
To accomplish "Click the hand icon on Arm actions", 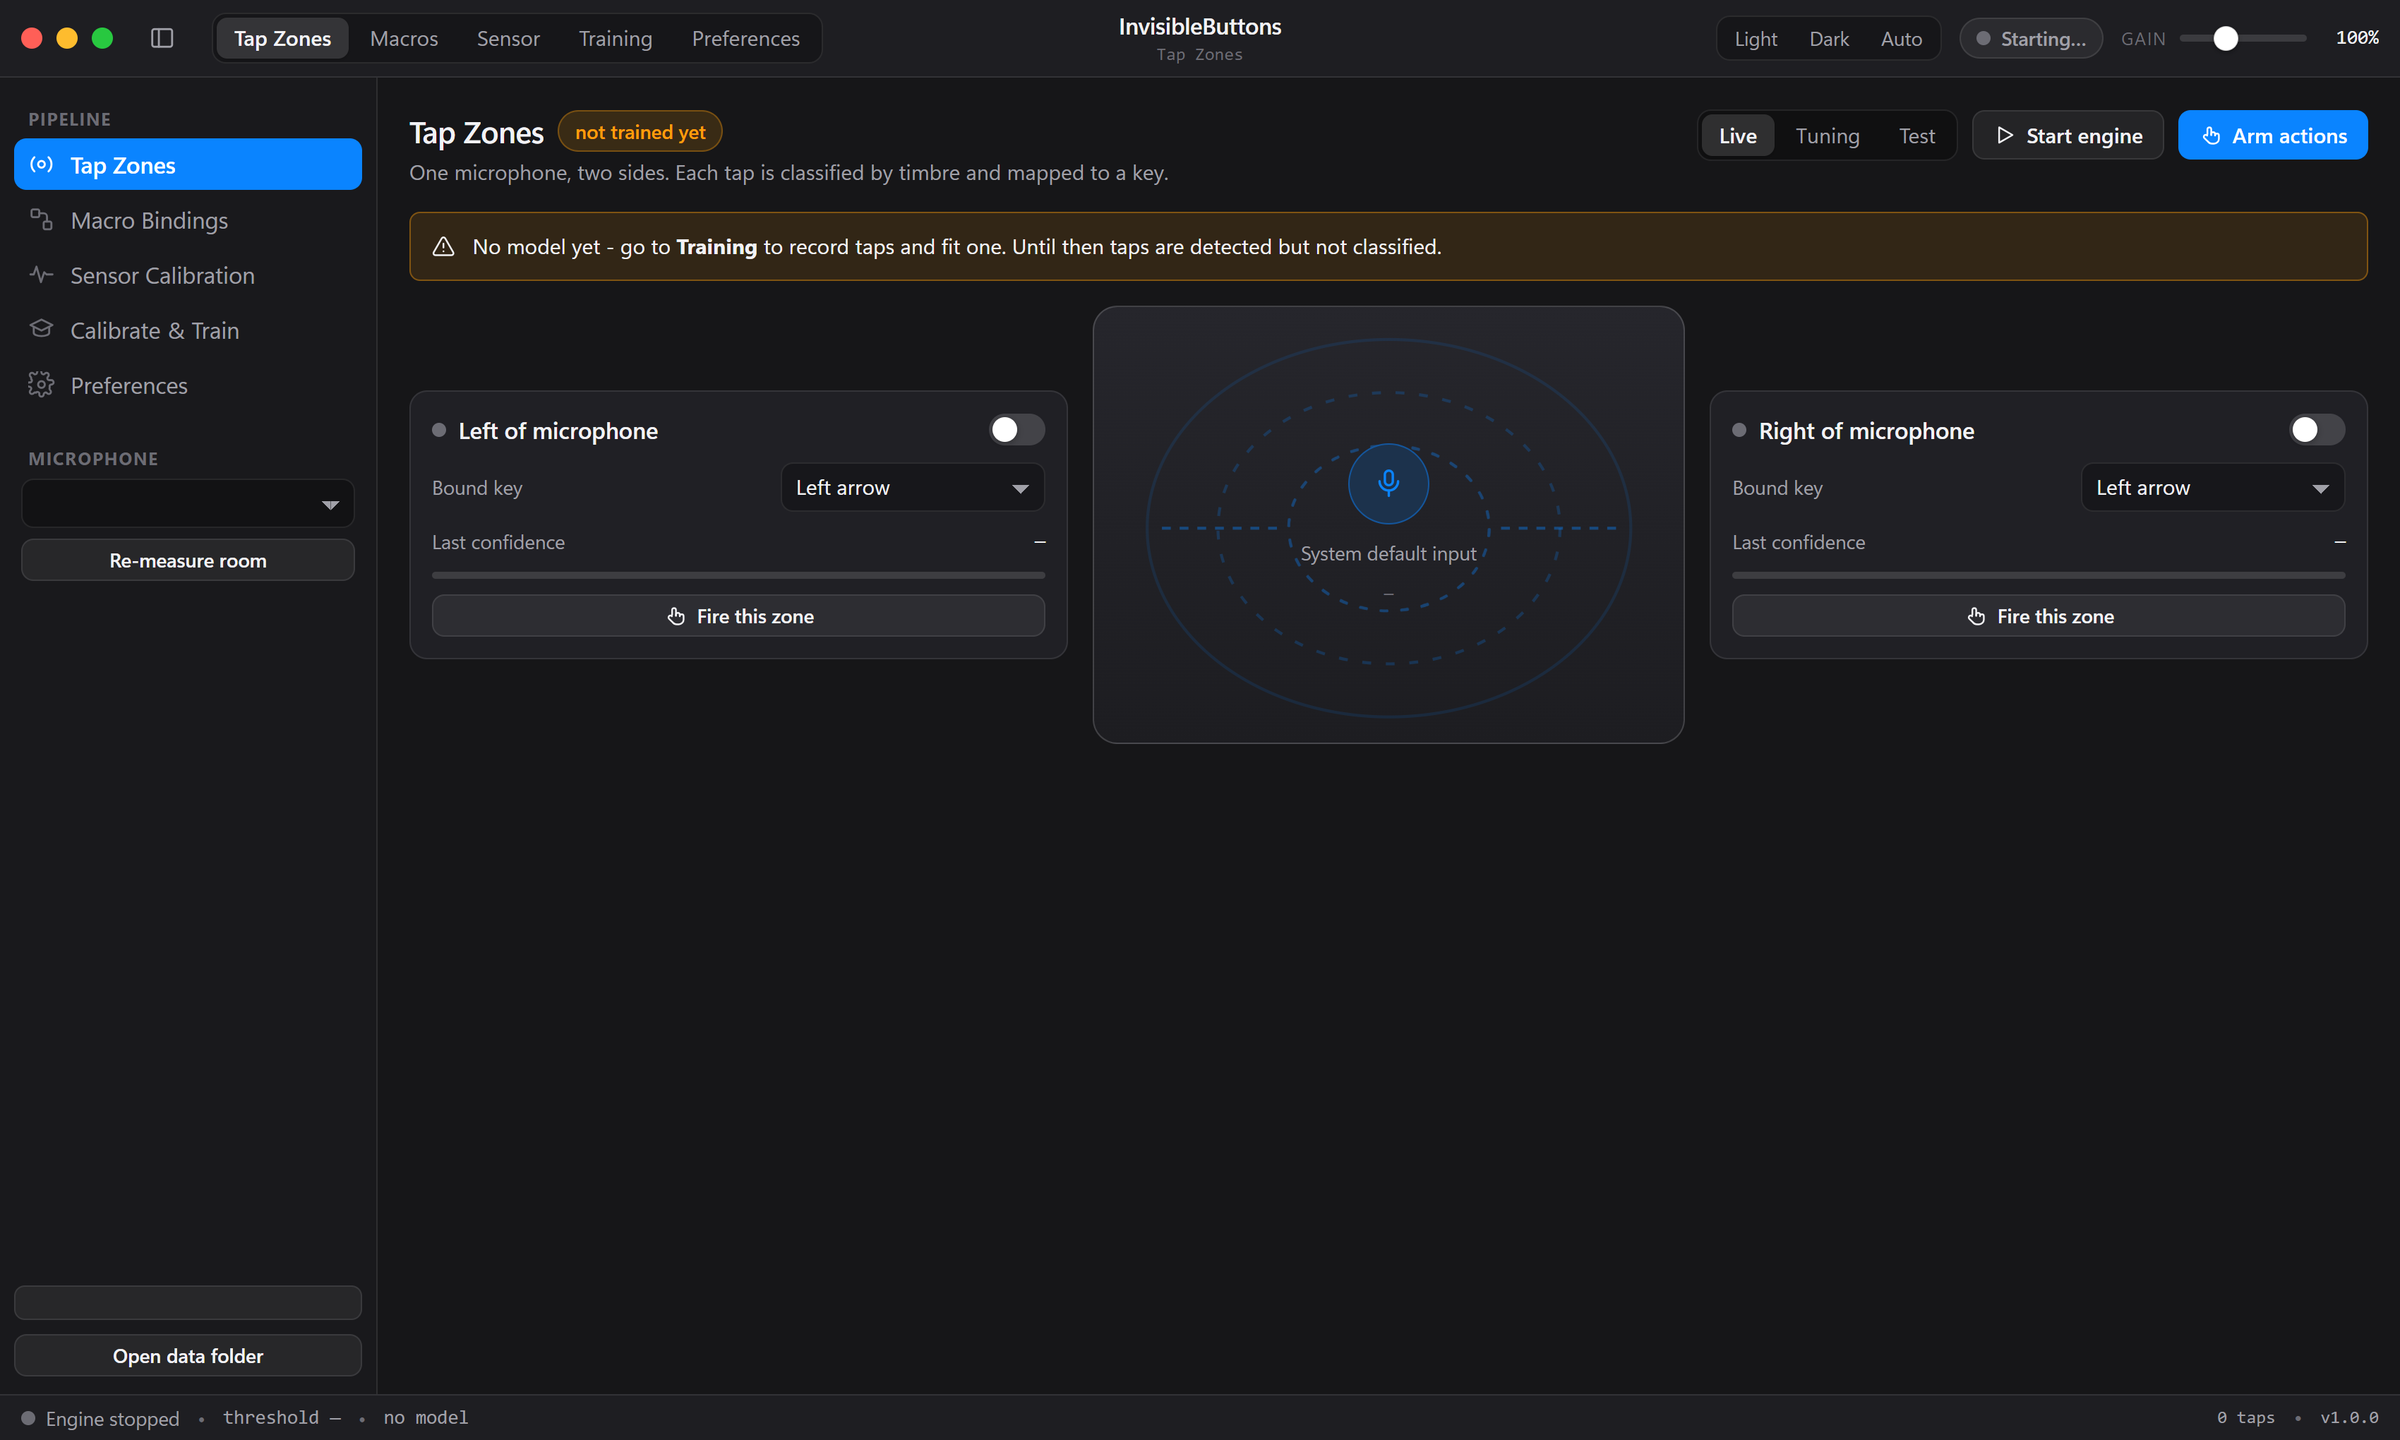I will [2211, 135].
